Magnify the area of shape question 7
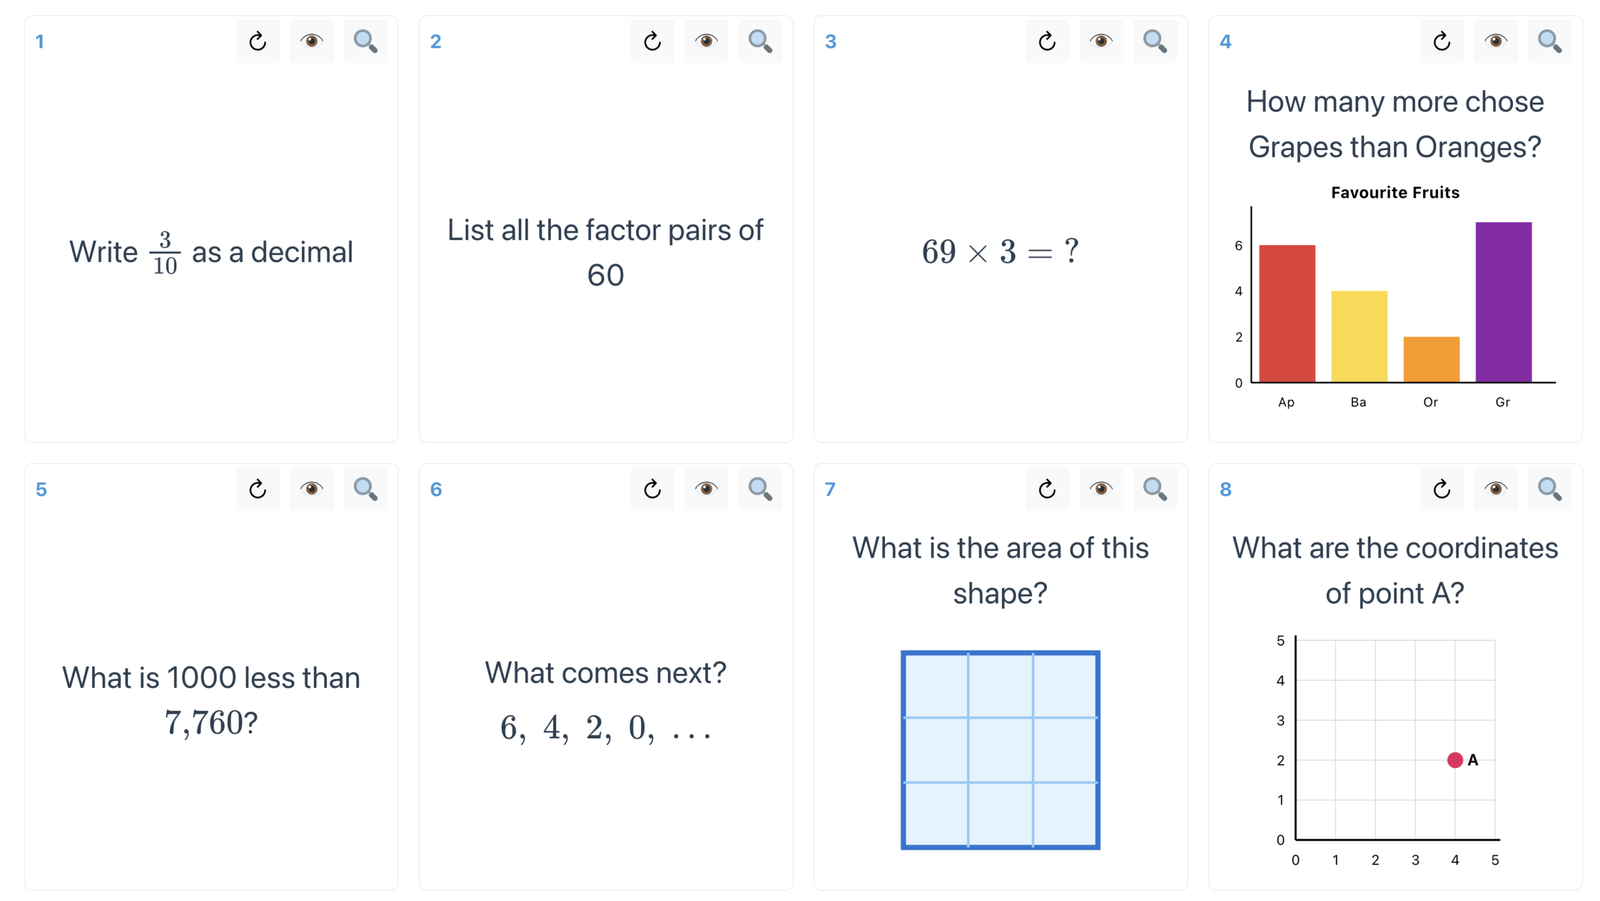Screen dimensions: 1600x901 pyautogui.click(x=1154, y=489)
